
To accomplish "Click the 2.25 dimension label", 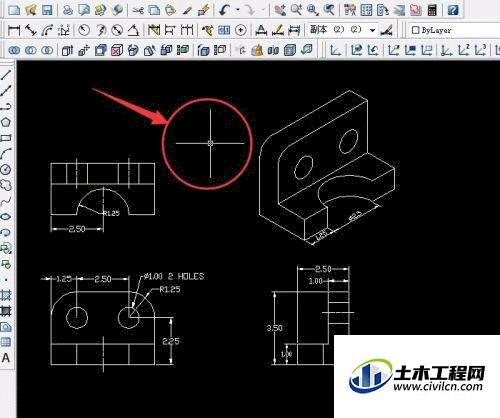I will click(x=171, y=341).
